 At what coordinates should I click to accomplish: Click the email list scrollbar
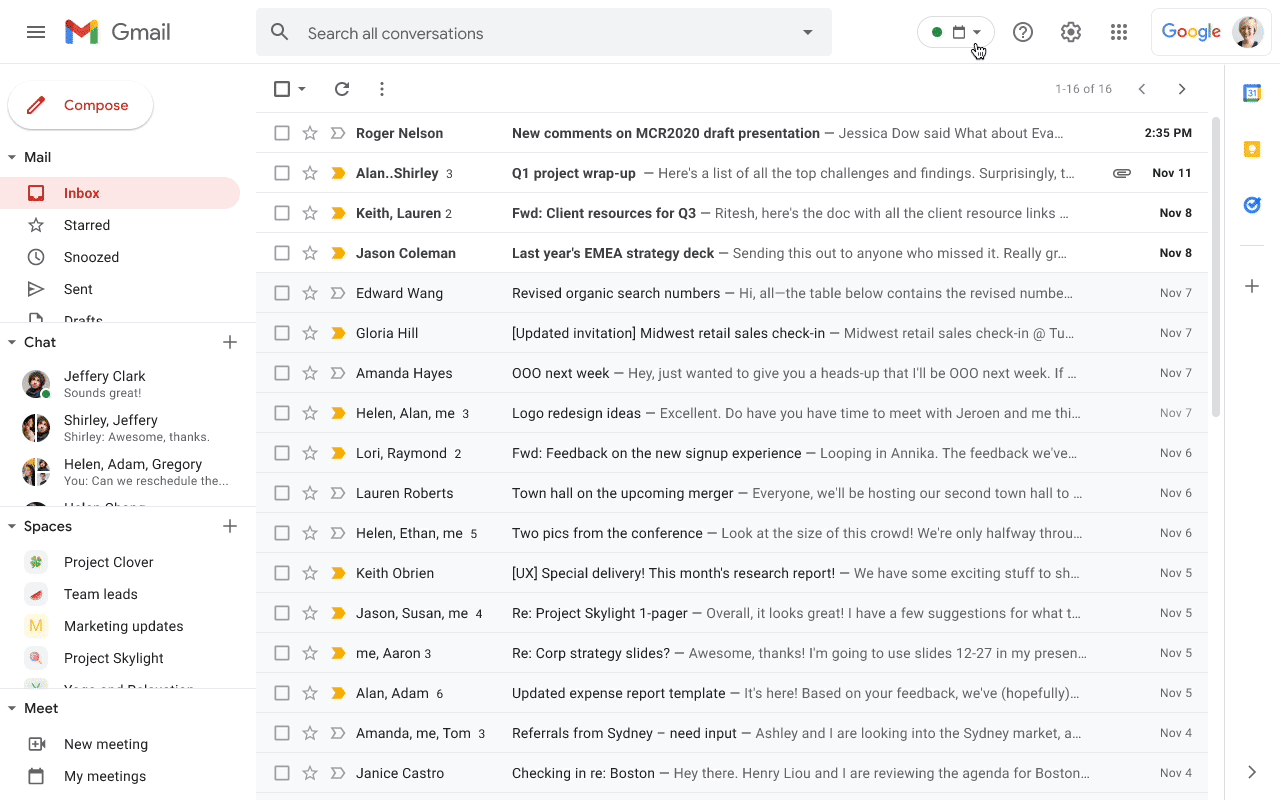[1216, 266]
